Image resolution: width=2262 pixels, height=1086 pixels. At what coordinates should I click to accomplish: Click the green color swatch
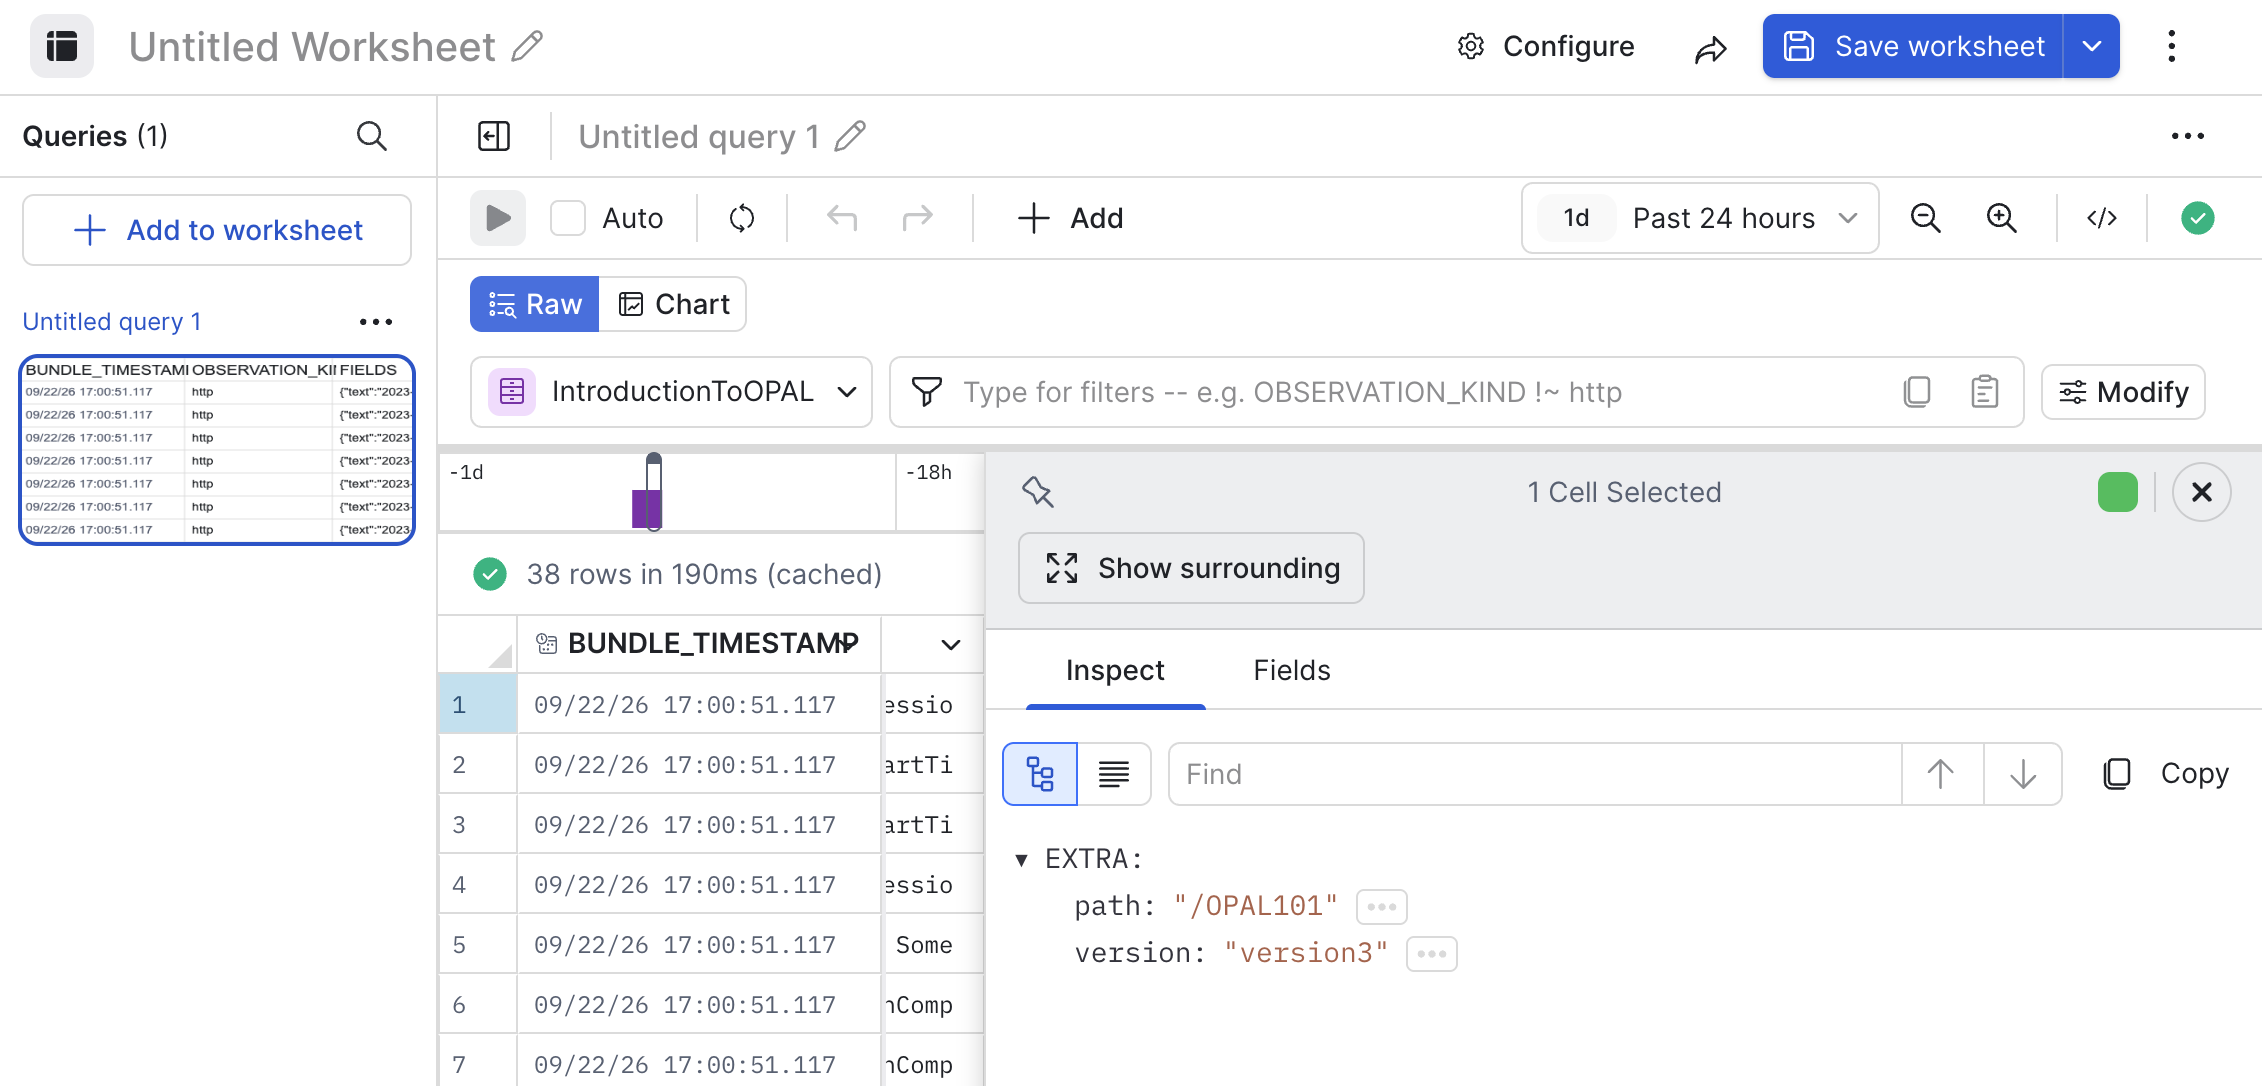pyautogui.click(x=2118, y=492)
